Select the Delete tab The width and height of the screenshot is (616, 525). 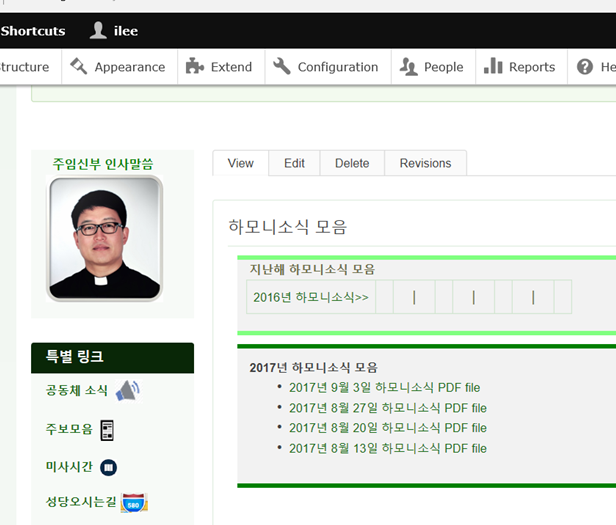352,163
